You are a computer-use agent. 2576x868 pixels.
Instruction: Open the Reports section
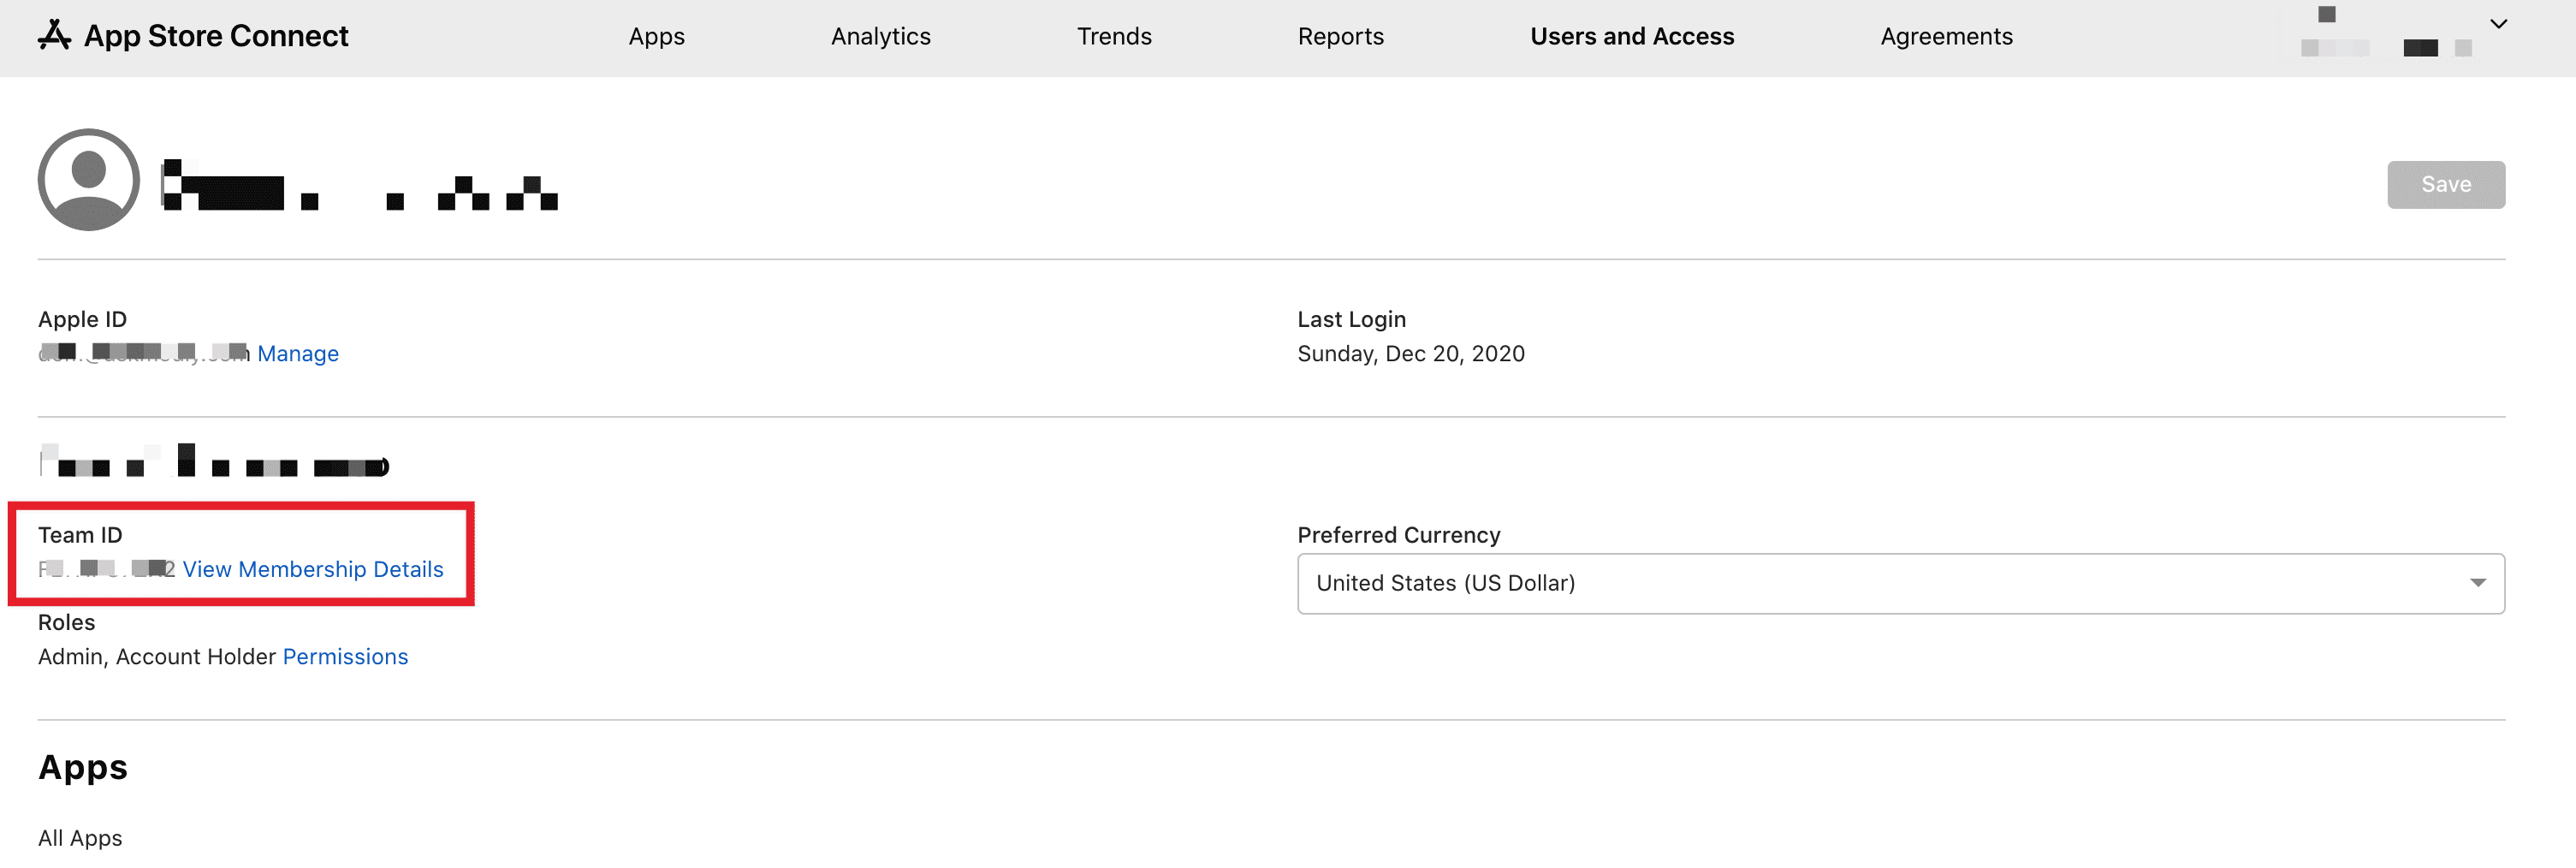click(x=1340, y=36)
